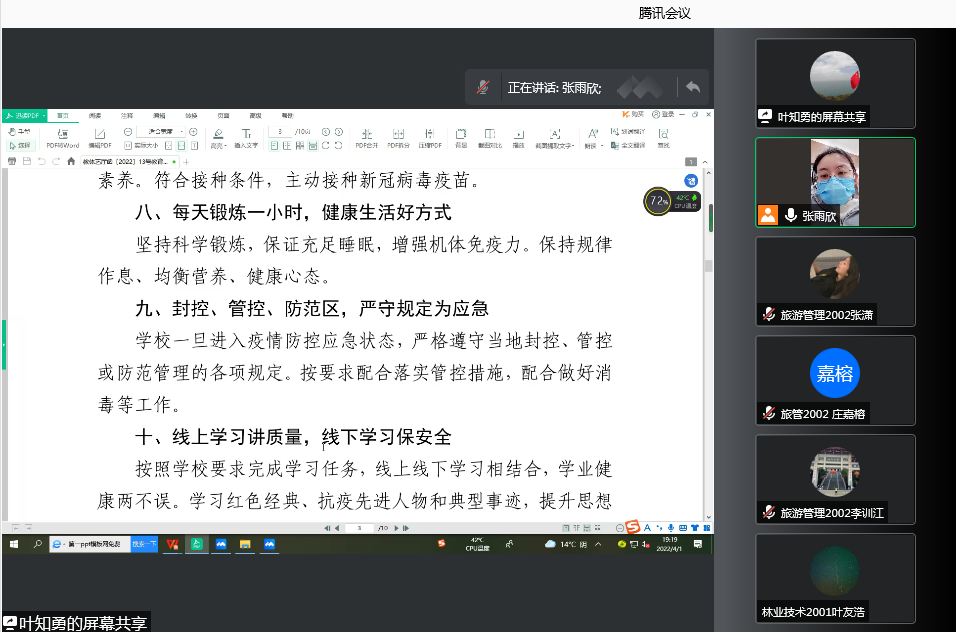Click the print icon in quick toolbar

point(12,161)
